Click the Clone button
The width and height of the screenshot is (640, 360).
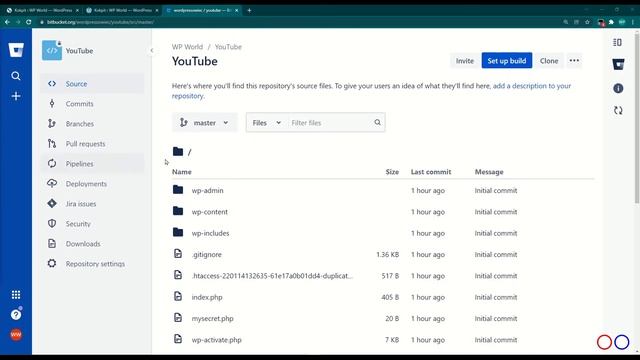click(x=549, y=61)
